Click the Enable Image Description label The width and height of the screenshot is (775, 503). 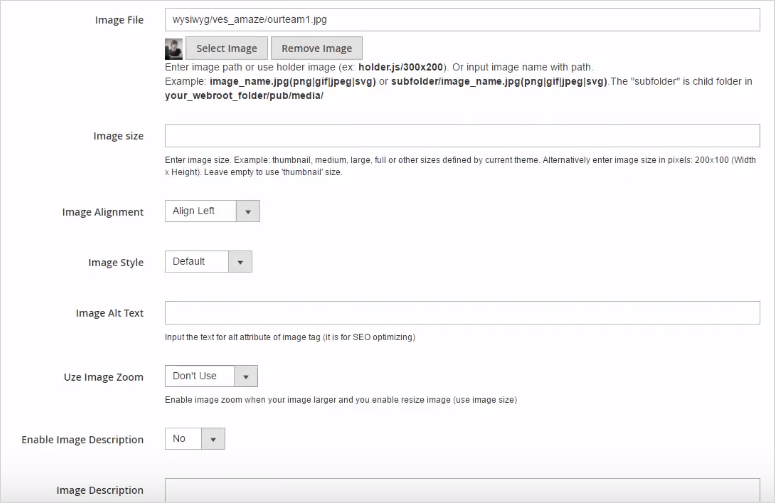tap(82, 439)
